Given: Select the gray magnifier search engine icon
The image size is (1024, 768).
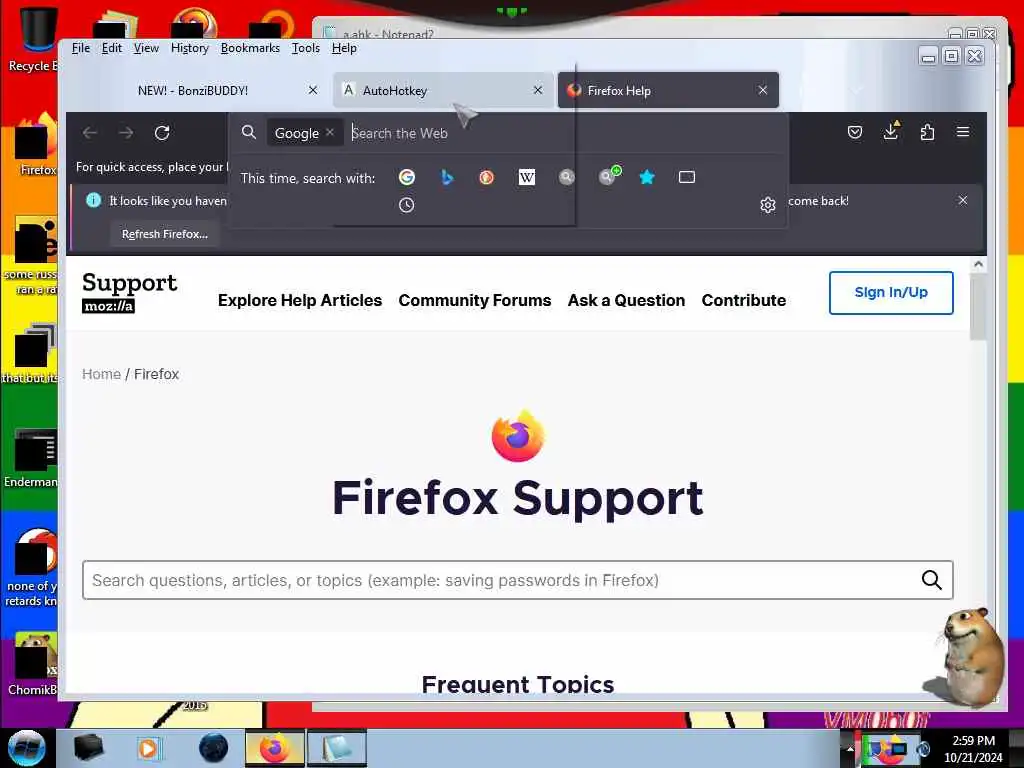Looking at the screenshot, I should click(567, 177).
